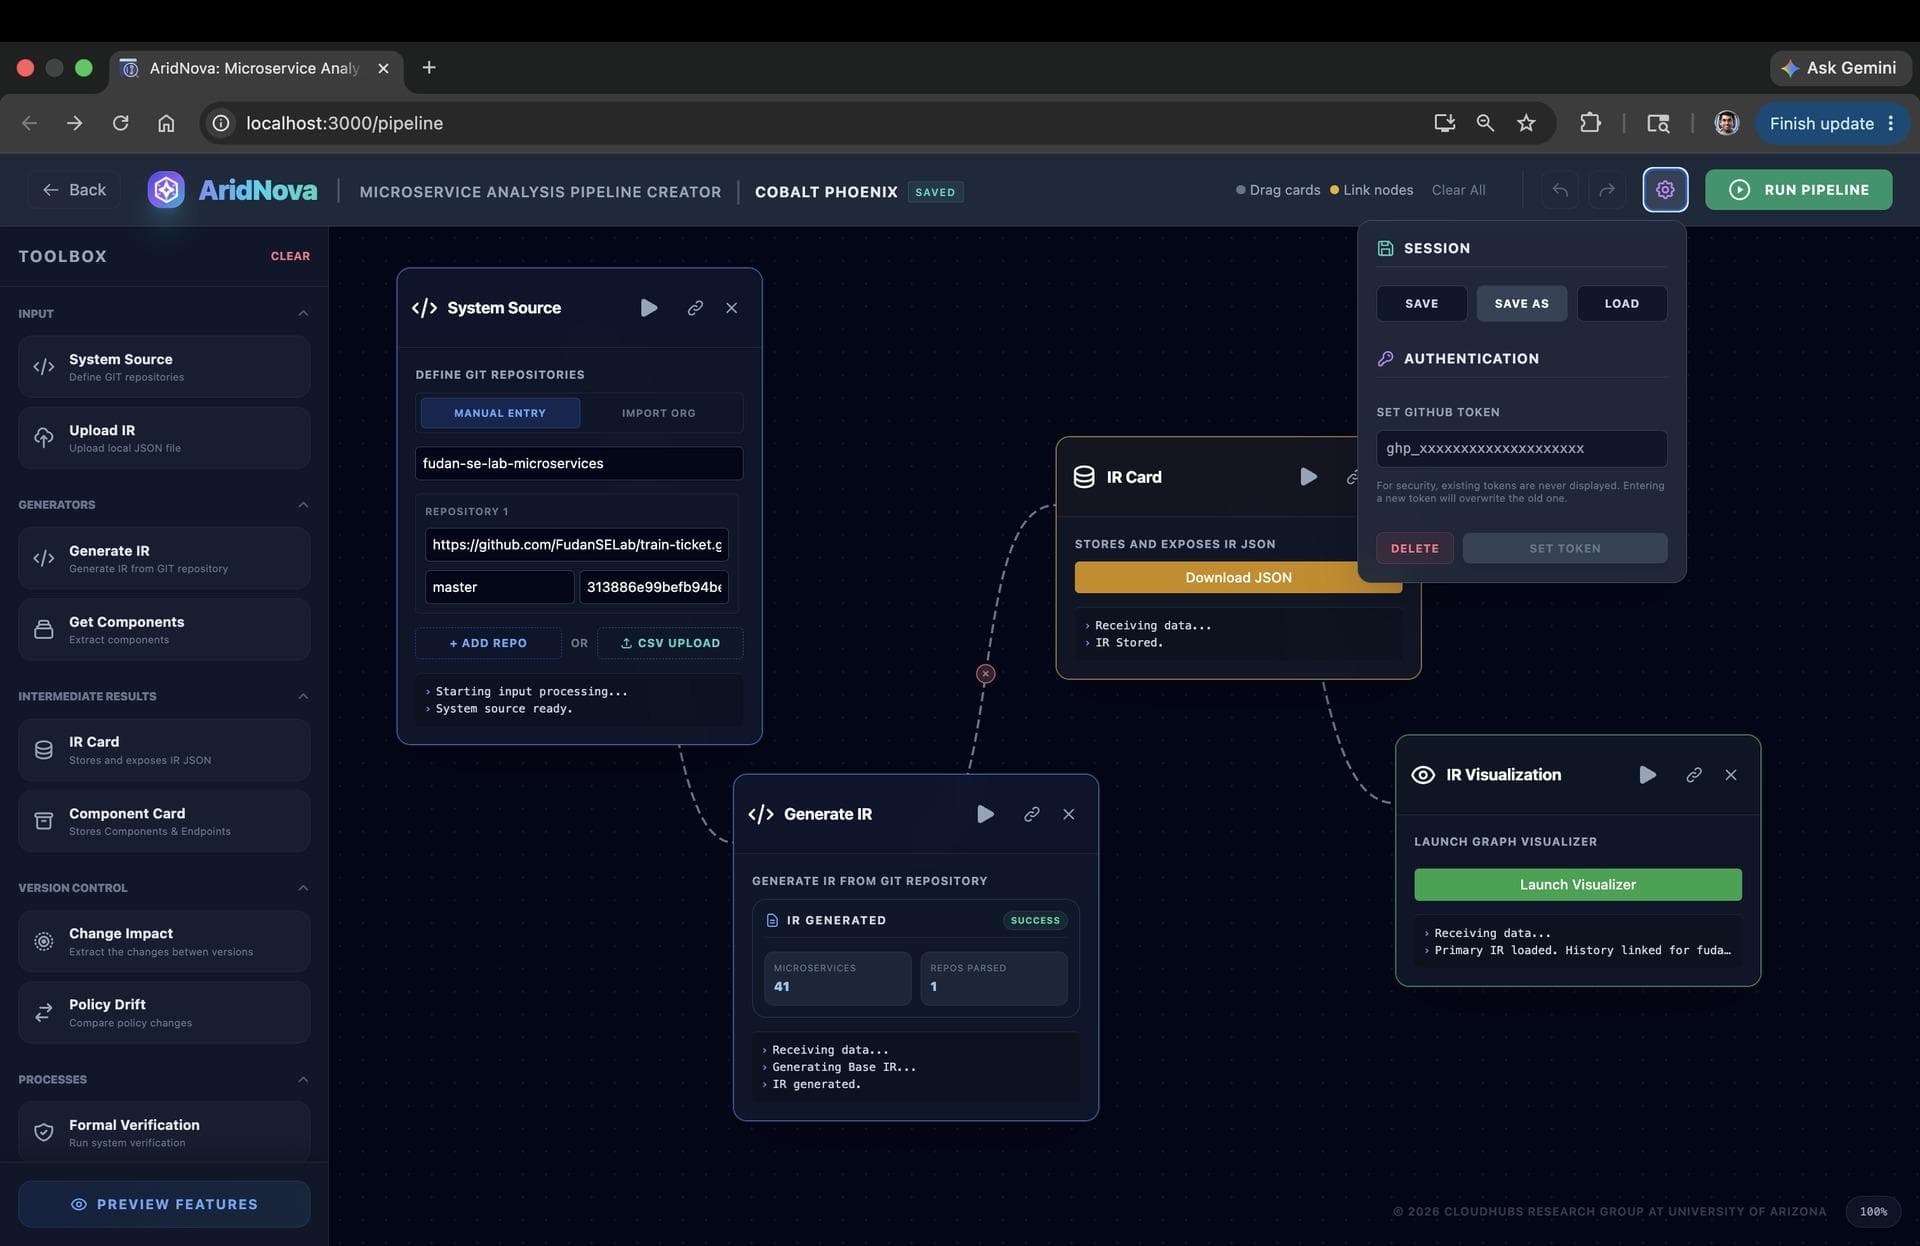
Task: Click Load in Session panel
Action: (x=1621, y=303)
